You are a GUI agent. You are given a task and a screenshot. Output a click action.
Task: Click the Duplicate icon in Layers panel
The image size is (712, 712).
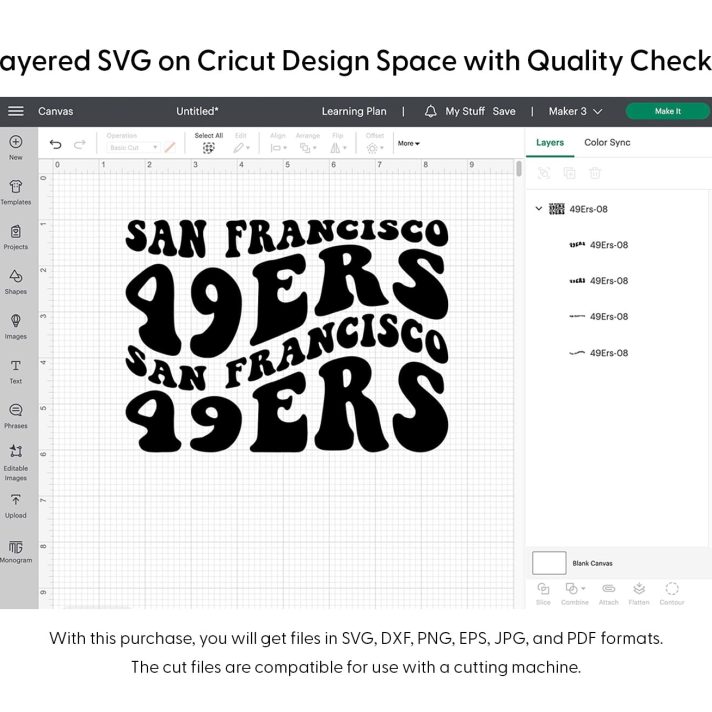tap(569, 173)
